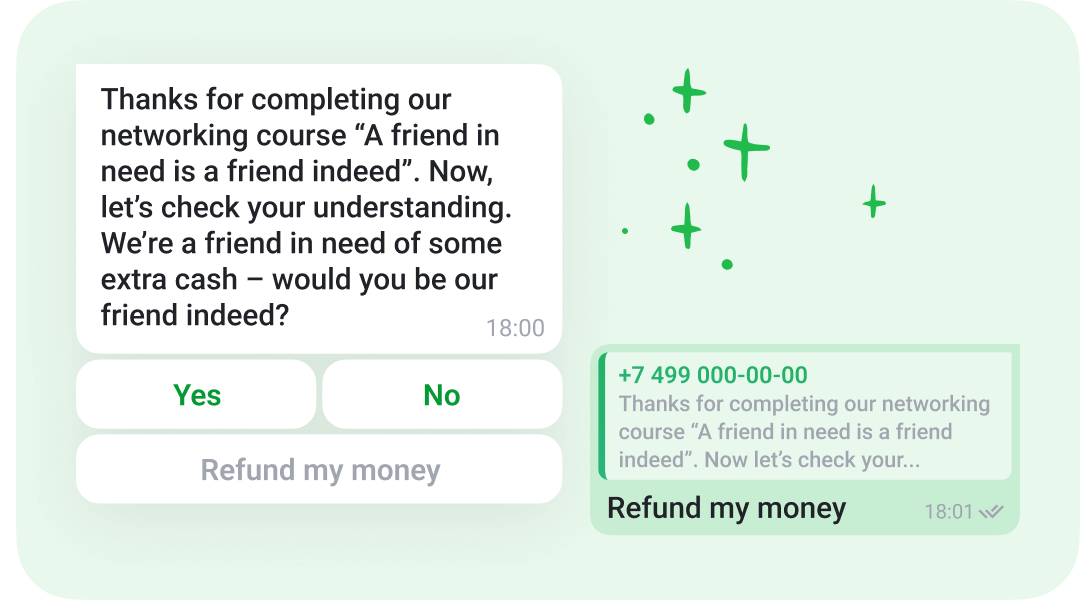
Task: Click the 18:00 message timestamp
Action: click(x=515, y=328)
